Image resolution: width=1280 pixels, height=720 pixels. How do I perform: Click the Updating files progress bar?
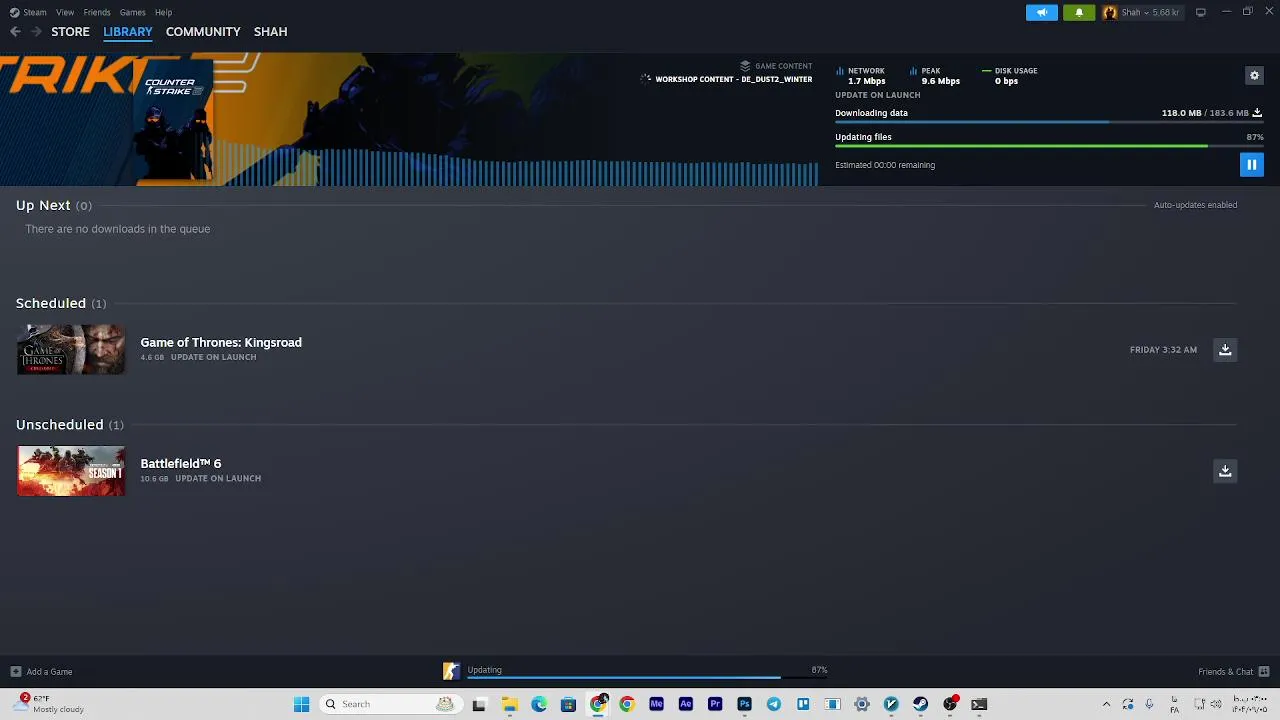pyautogui.click(x=1049, y=147)
